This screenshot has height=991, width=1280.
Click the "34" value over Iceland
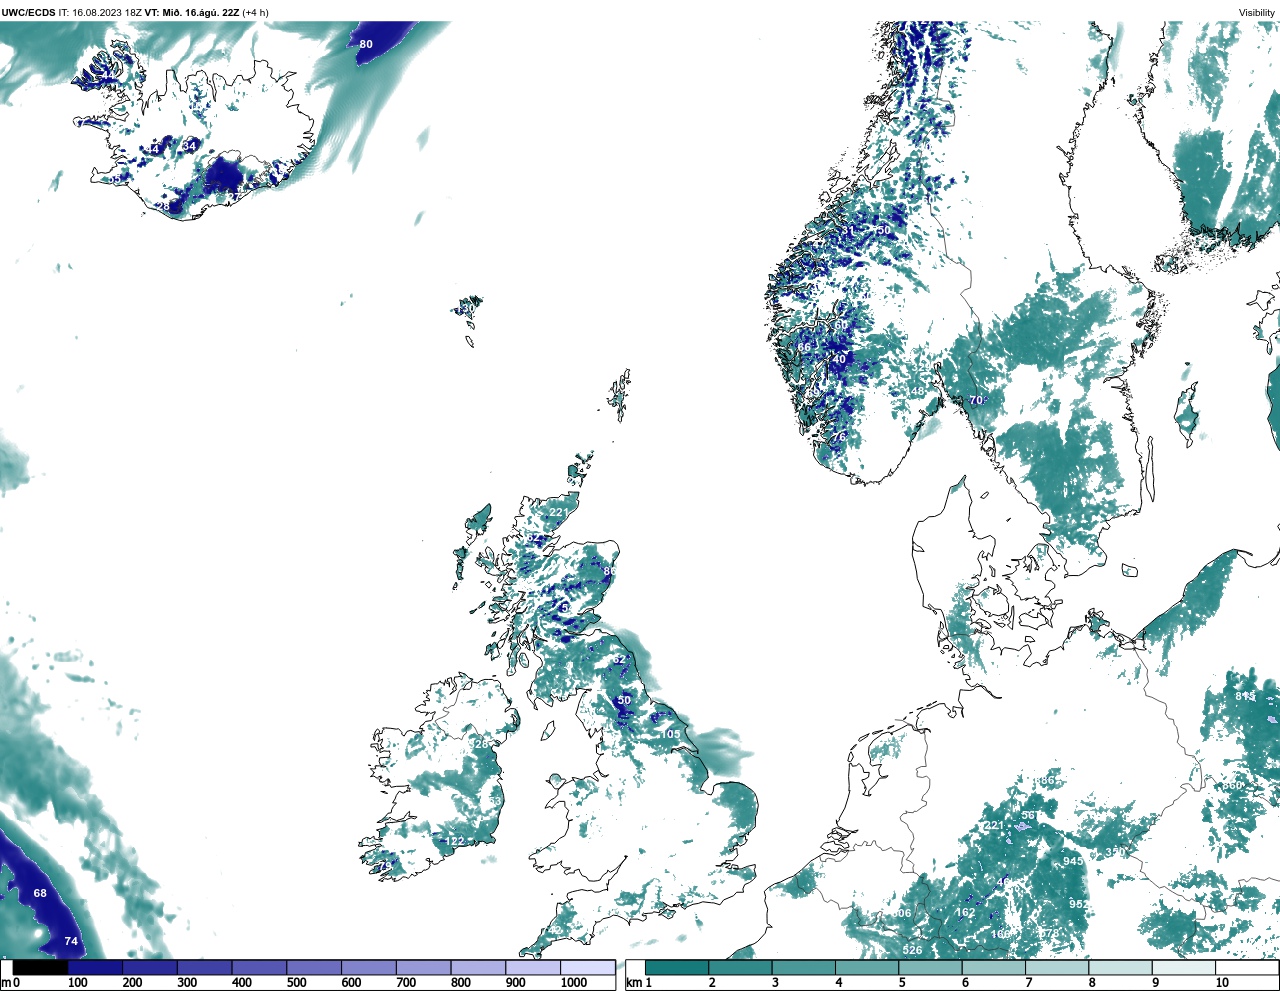click(189, 147)
